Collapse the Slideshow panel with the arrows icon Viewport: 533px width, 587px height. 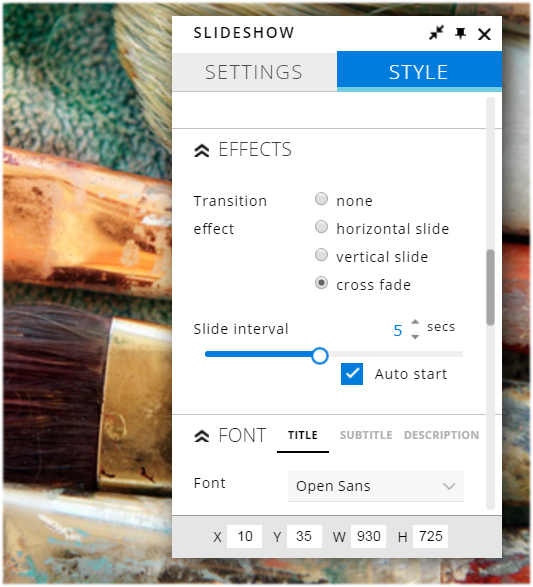436,33
